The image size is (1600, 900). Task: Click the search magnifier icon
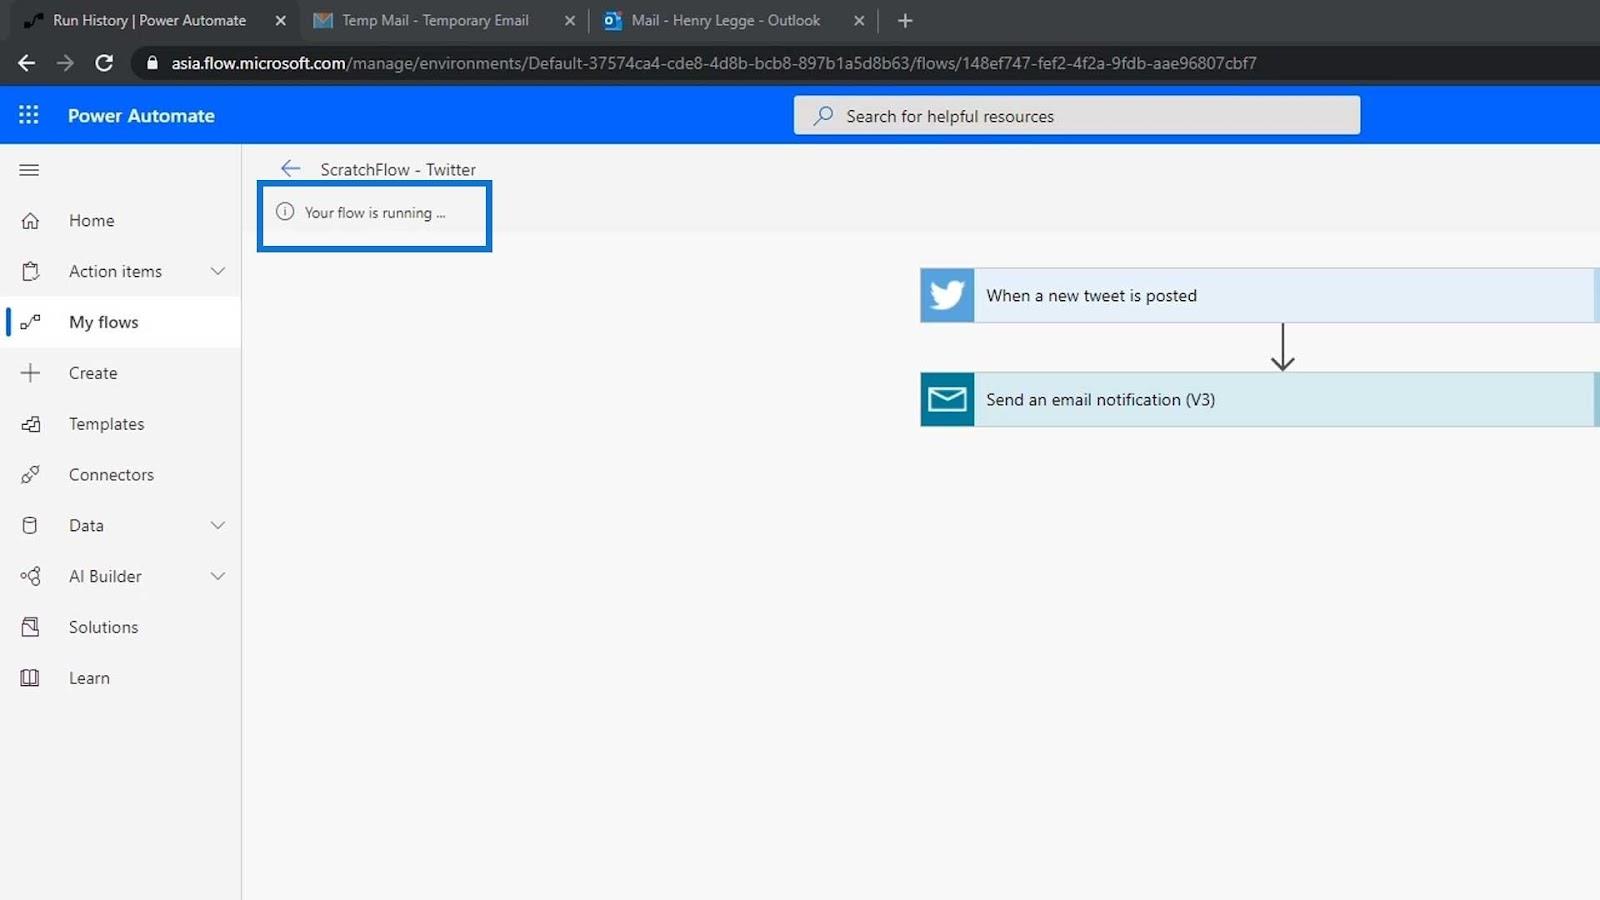[823, 116]
